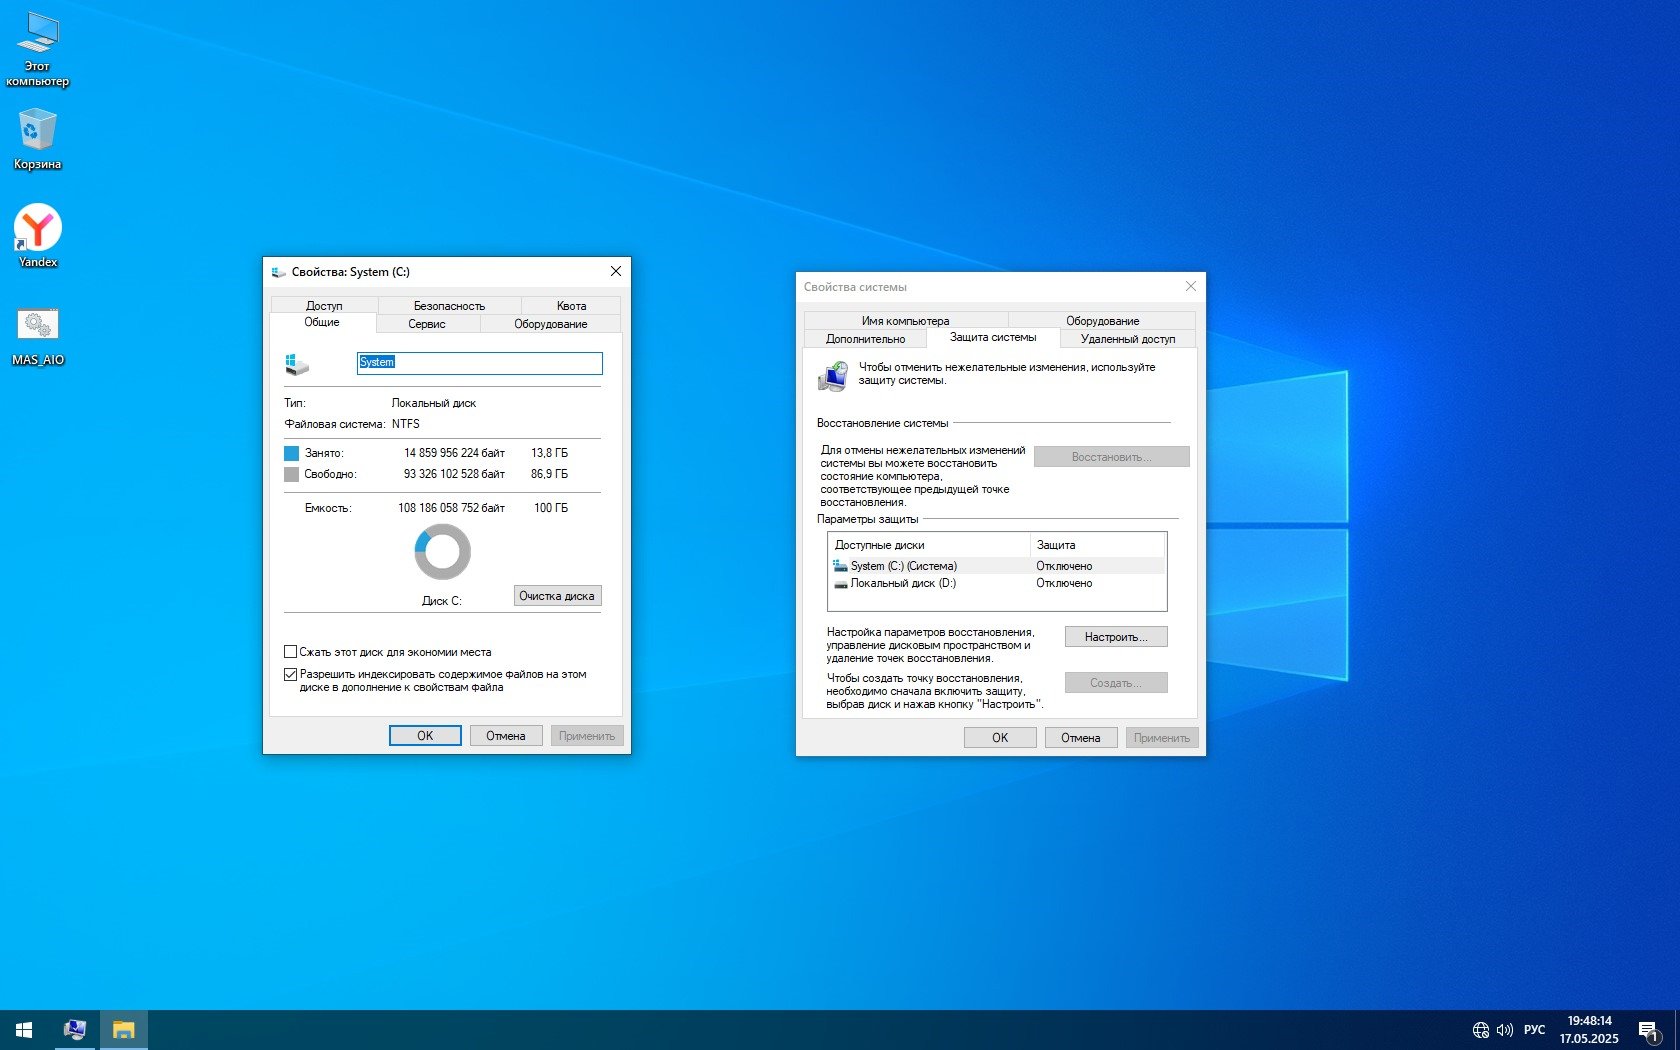The width and height of the screenshot is (1680, 1050).
Task: Click the network globe tray icon
Action: point(1481,1029)
